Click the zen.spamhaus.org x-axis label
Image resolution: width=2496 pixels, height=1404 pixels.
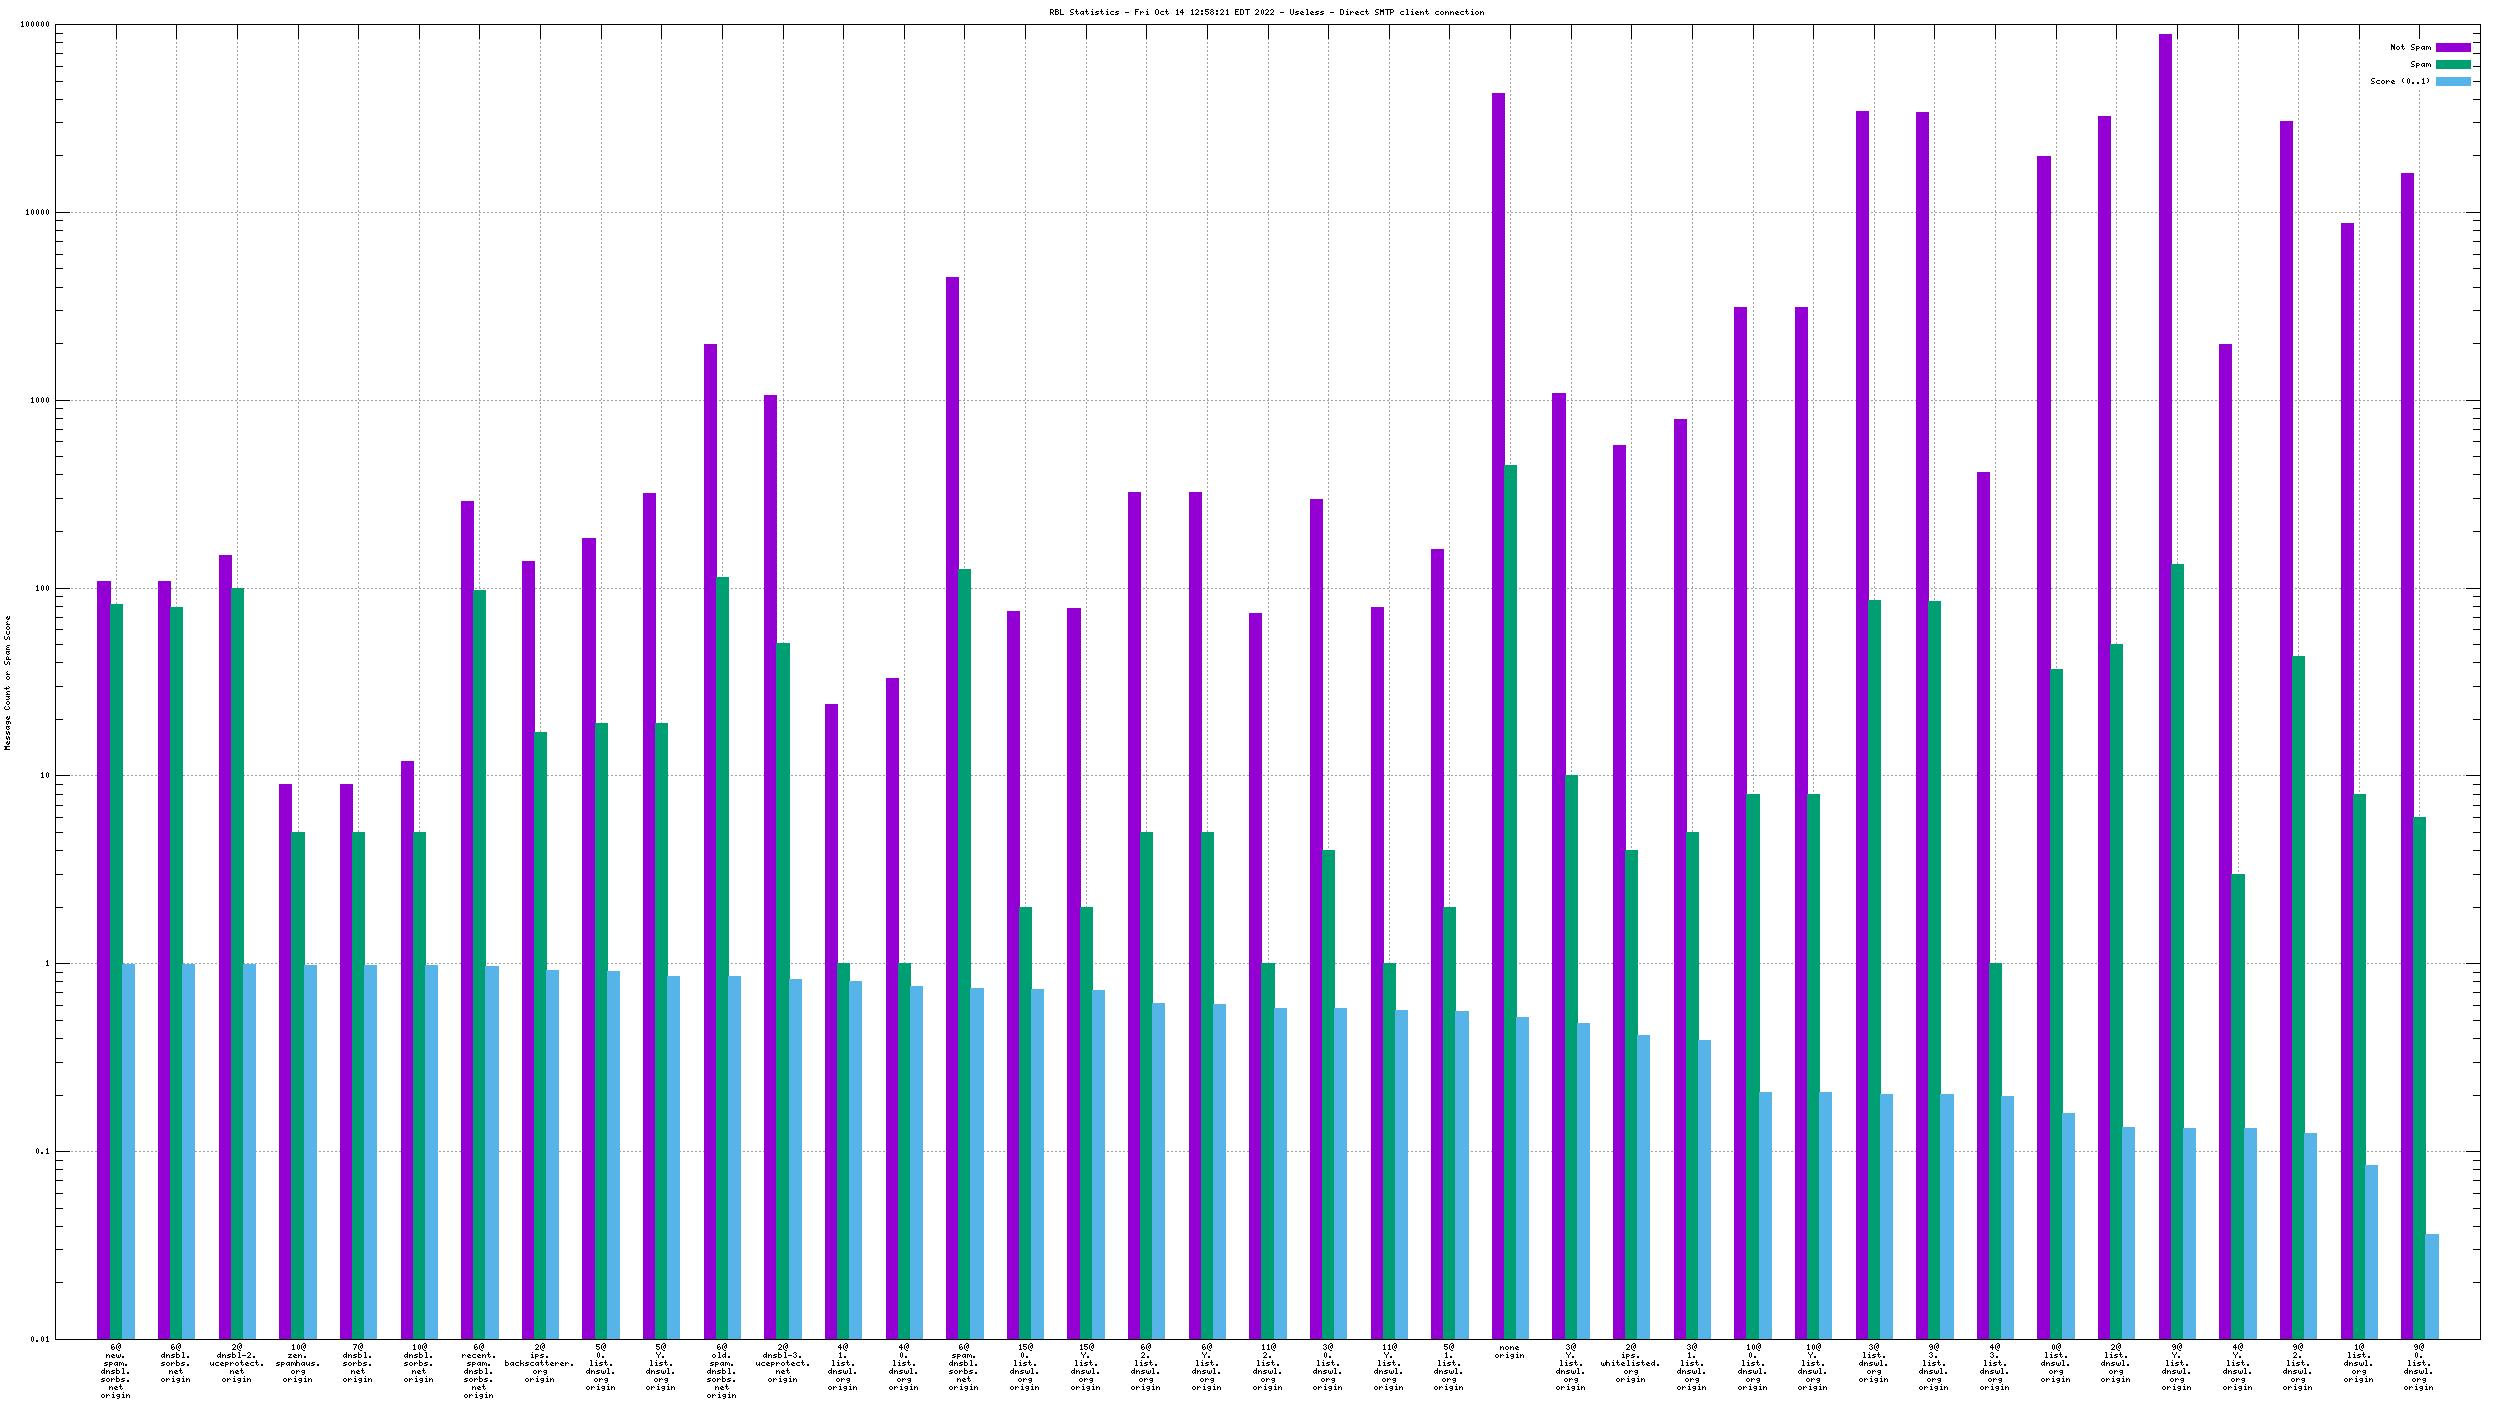tap(297, 1363)
